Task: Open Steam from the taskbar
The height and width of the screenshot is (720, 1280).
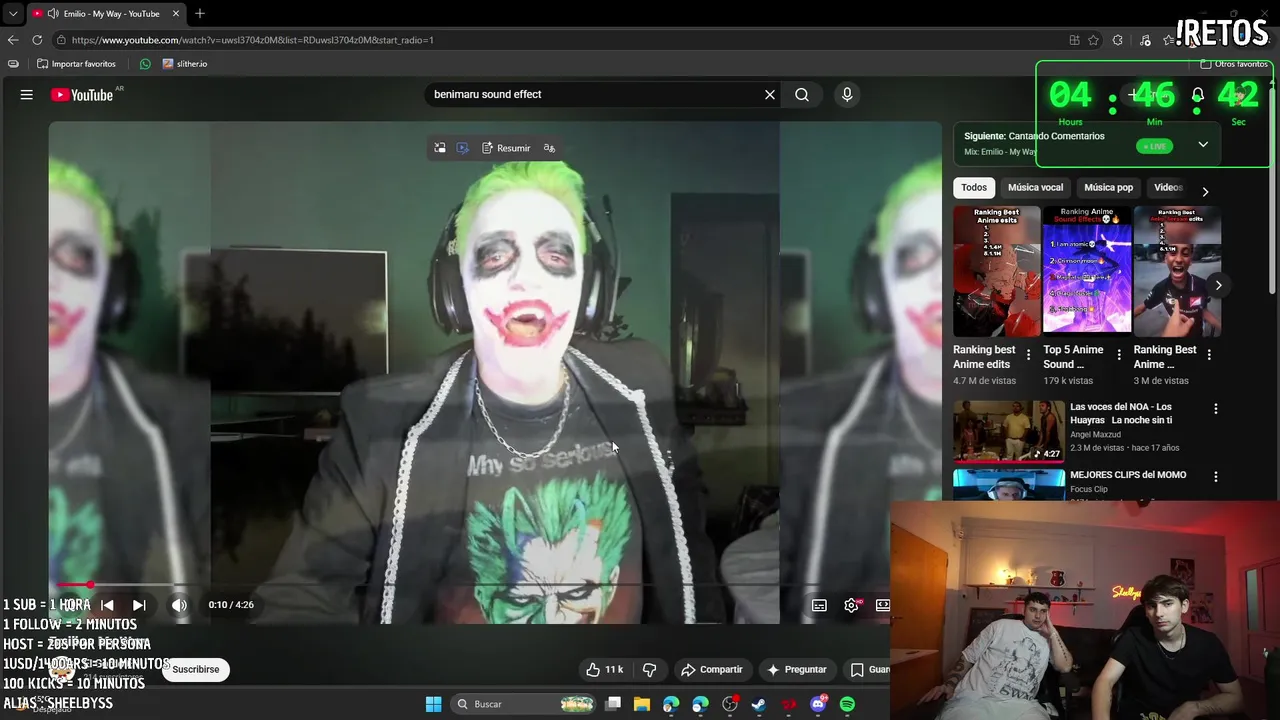Action: coord(759,704)
